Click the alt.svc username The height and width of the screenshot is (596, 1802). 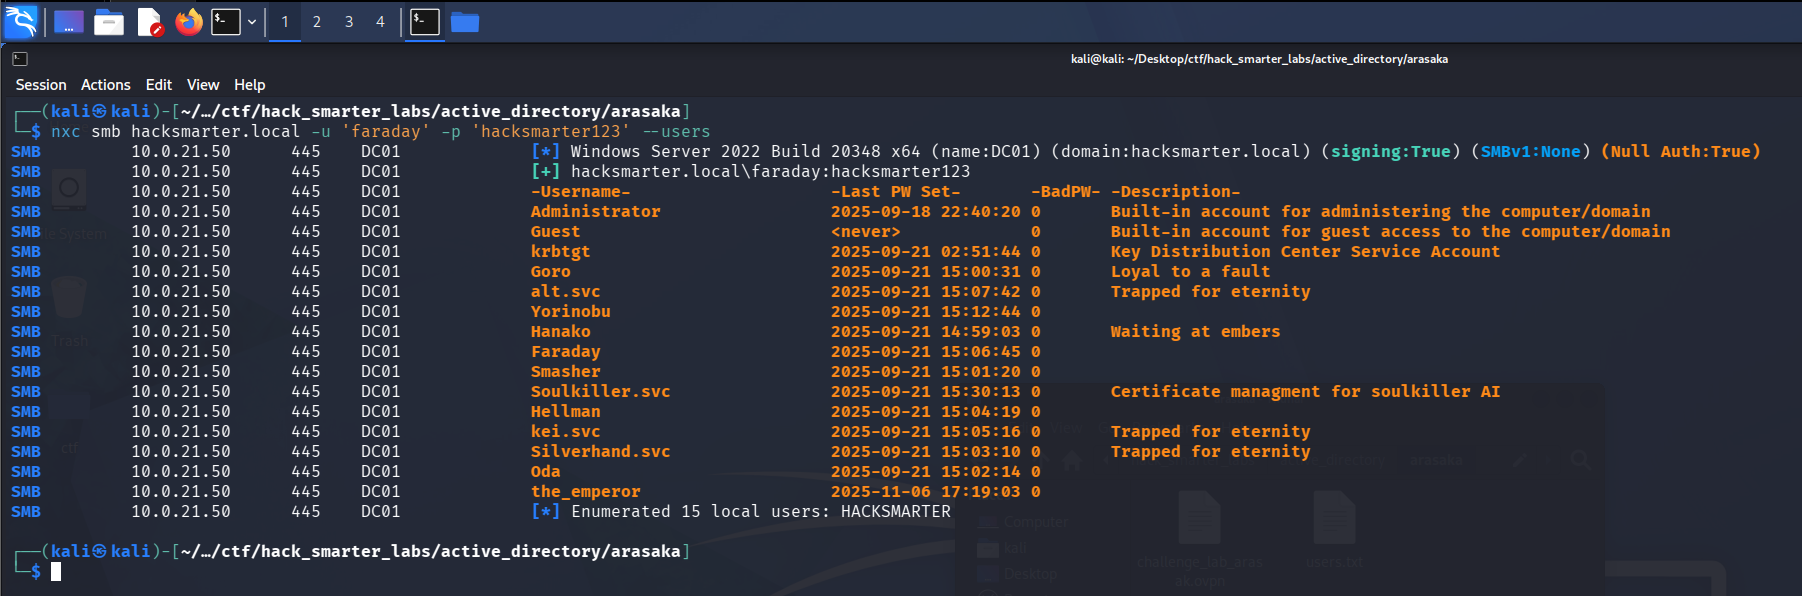tap(565, 291)
